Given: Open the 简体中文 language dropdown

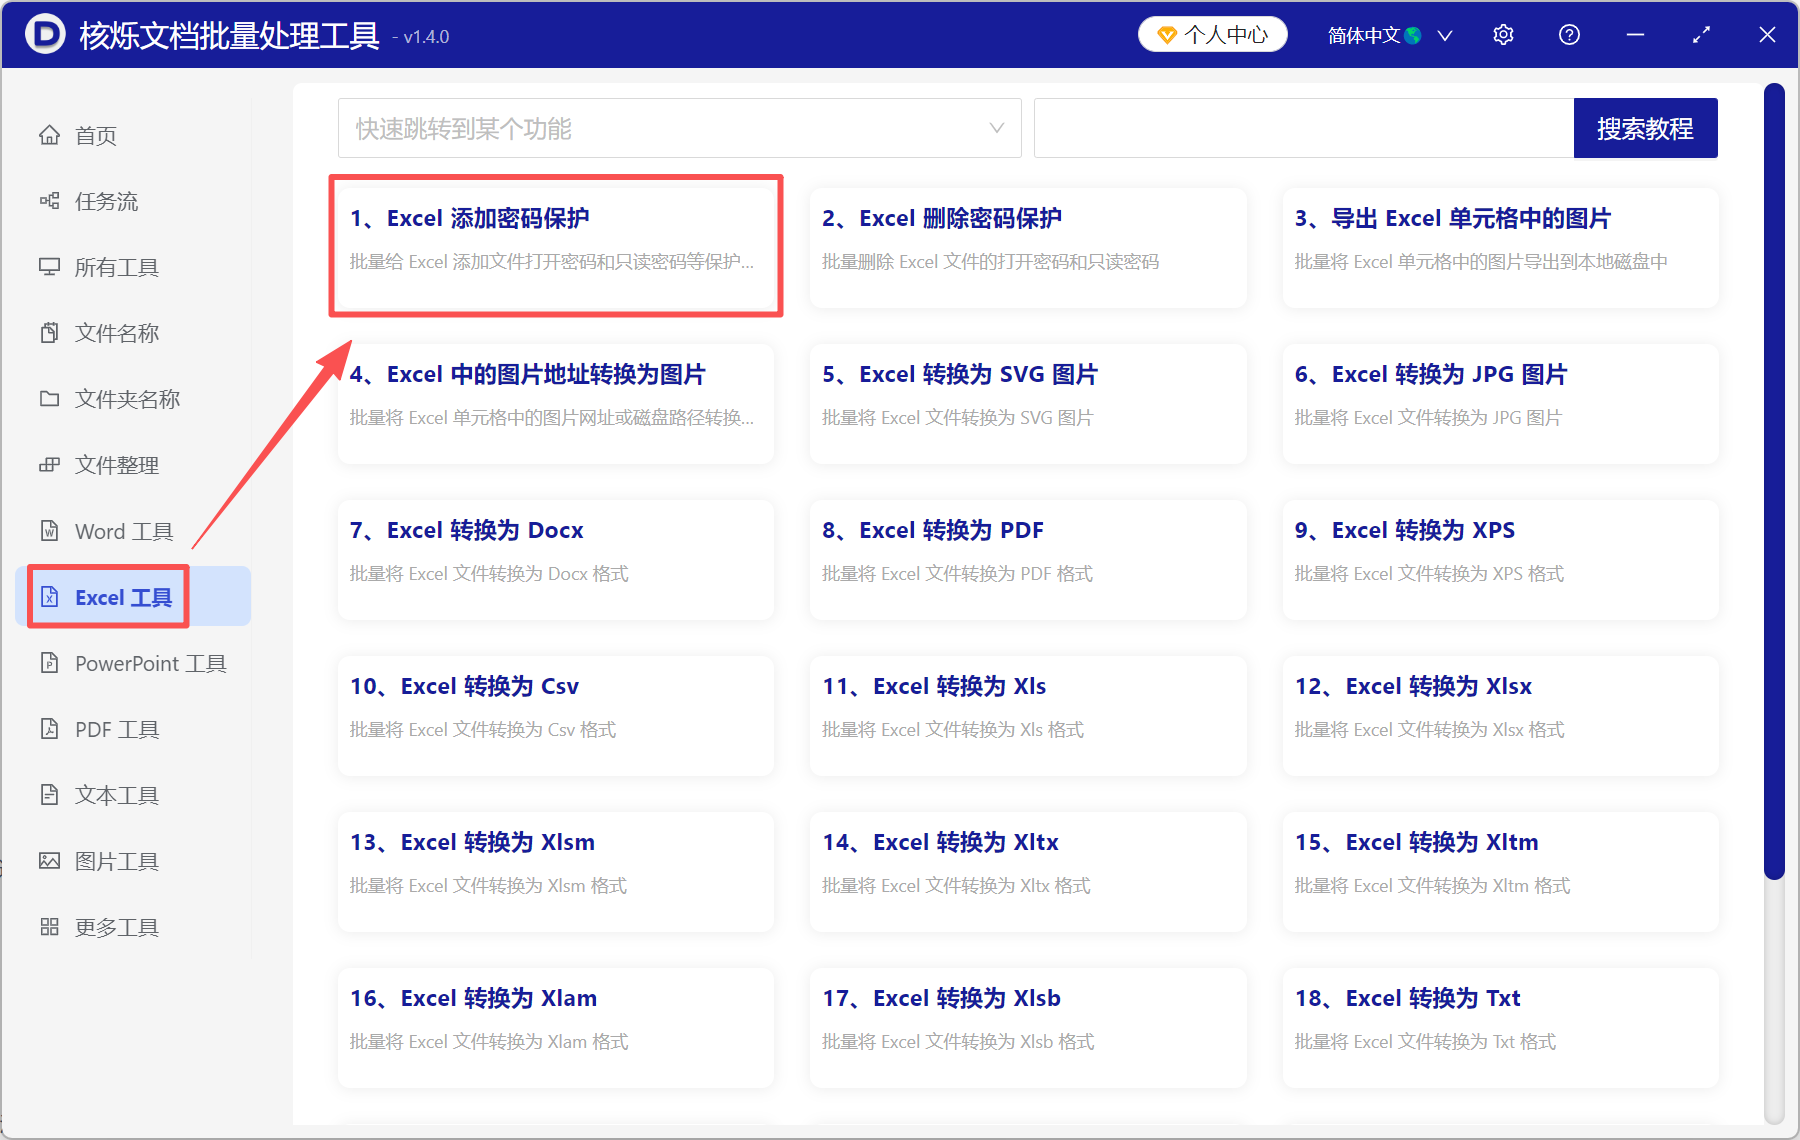Looking at the screenshot, I should (1388, 34).
